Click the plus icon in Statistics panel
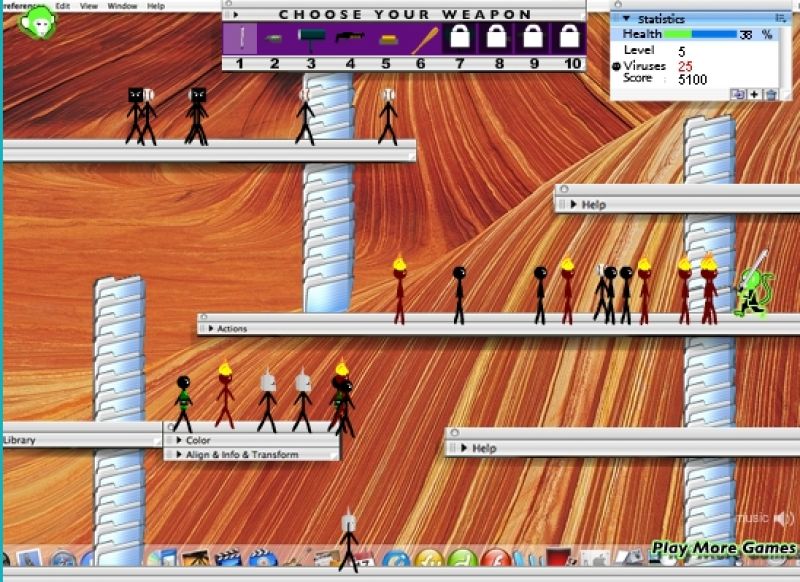800x582 pixels. [x=754, y=94]
